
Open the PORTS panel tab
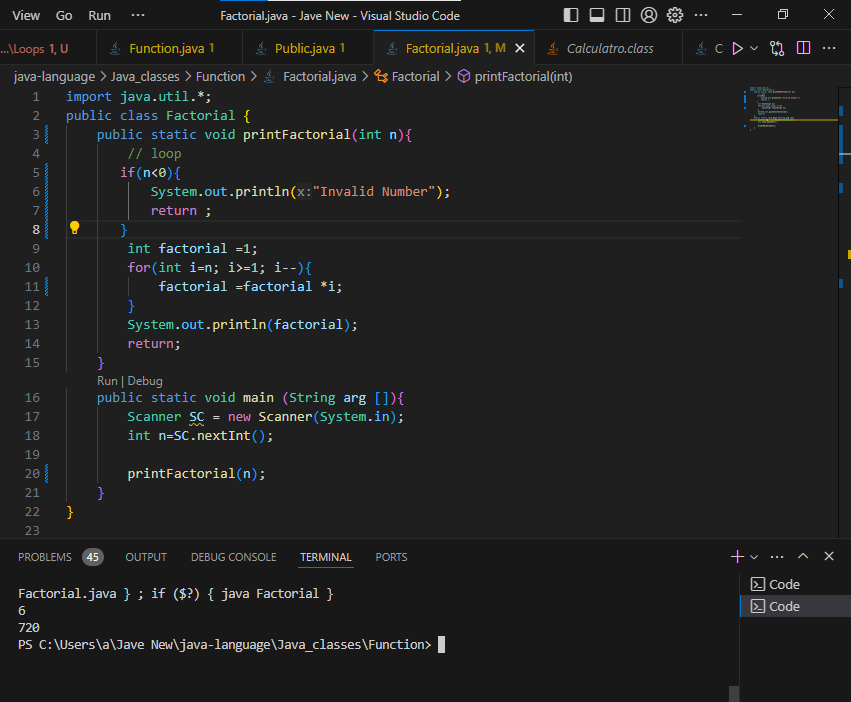pyautogui.click(x=391, y=557)
